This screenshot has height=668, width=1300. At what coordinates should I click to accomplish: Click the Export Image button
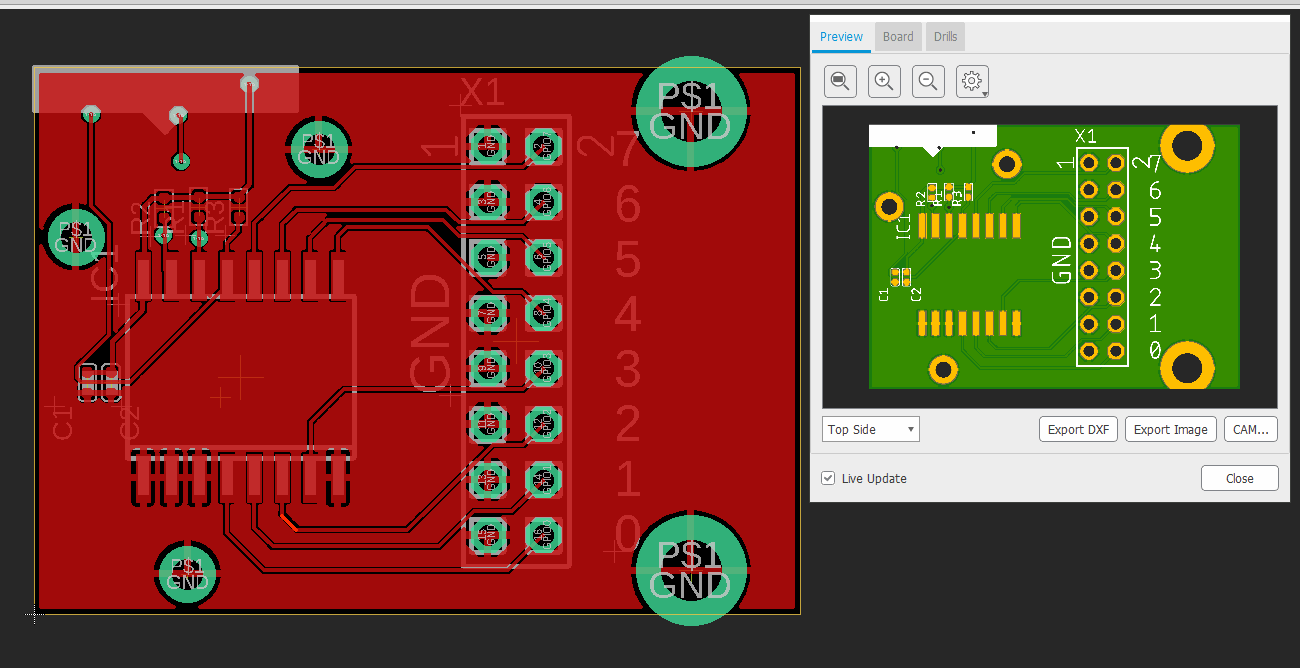pyautogui.click(x=1170, y=430)
